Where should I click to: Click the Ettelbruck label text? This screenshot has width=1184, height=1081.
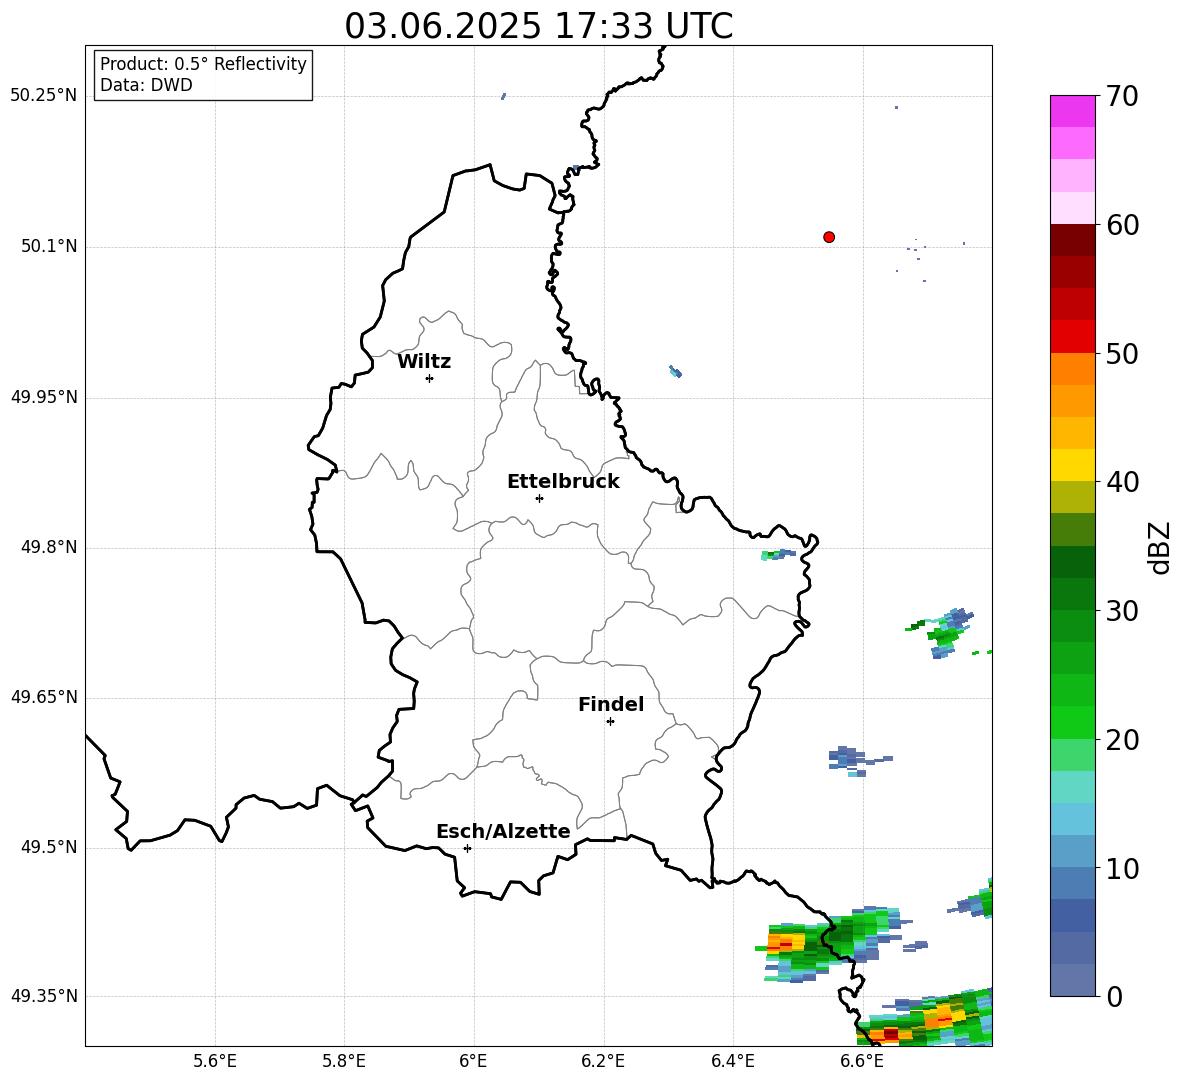[x=563, y=482]
